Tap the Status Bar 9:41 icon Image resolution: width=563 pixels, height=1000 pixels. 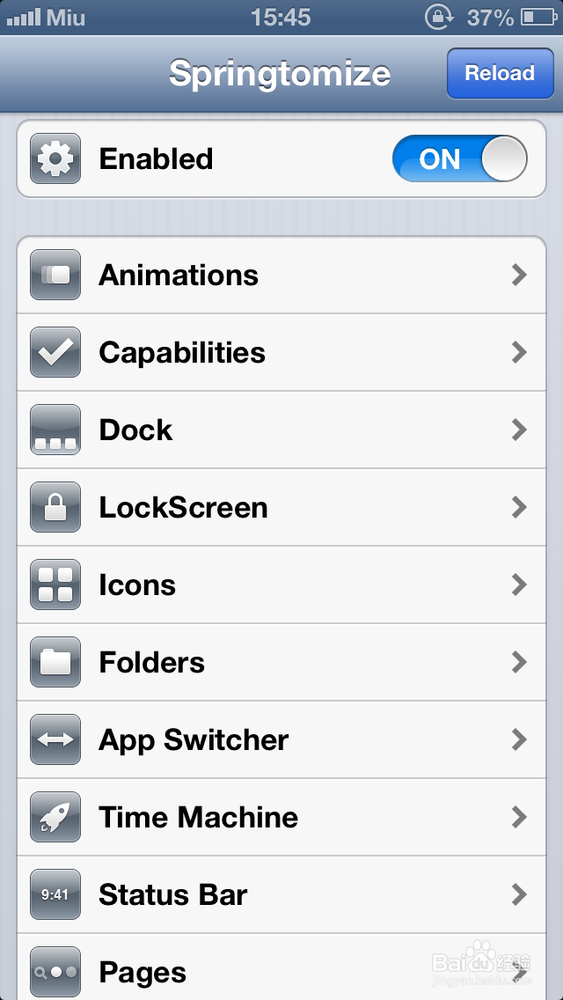tap(55, 895)
